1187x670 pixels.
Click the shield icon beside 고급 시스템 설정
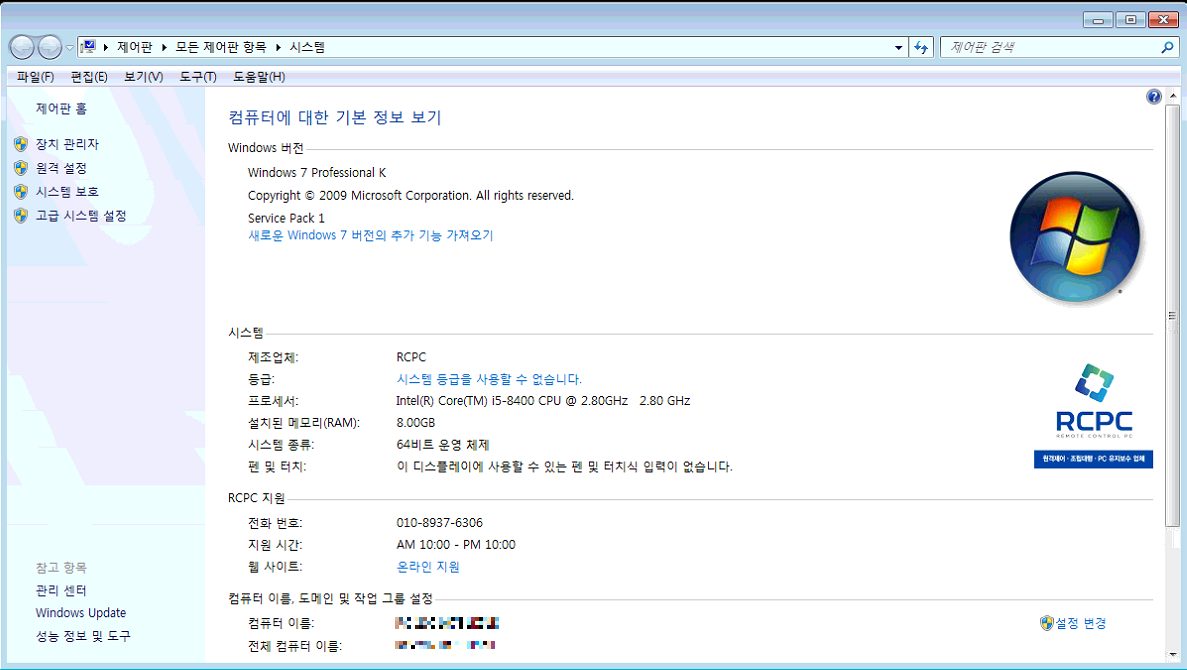click(21, 216)
